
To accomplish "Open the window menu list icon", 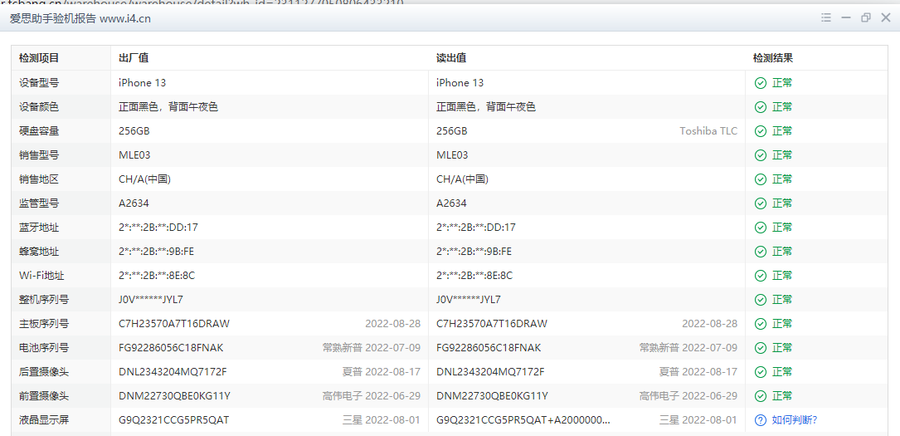I will tap(826, 18).
